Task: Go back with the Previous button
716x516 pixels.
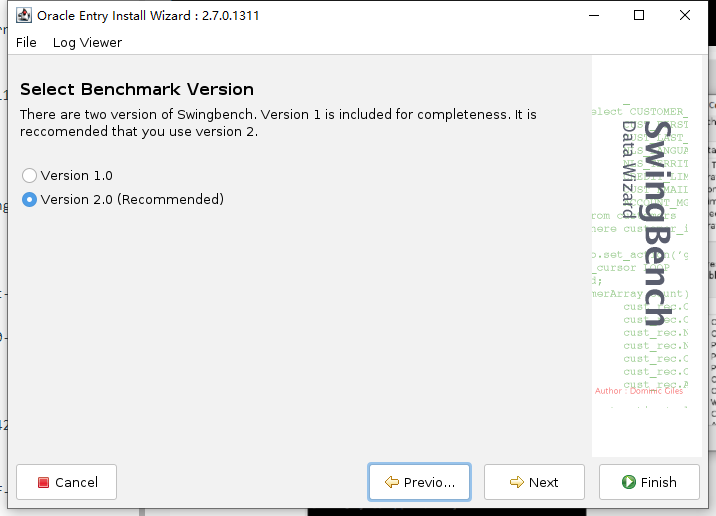Action: 419,482
